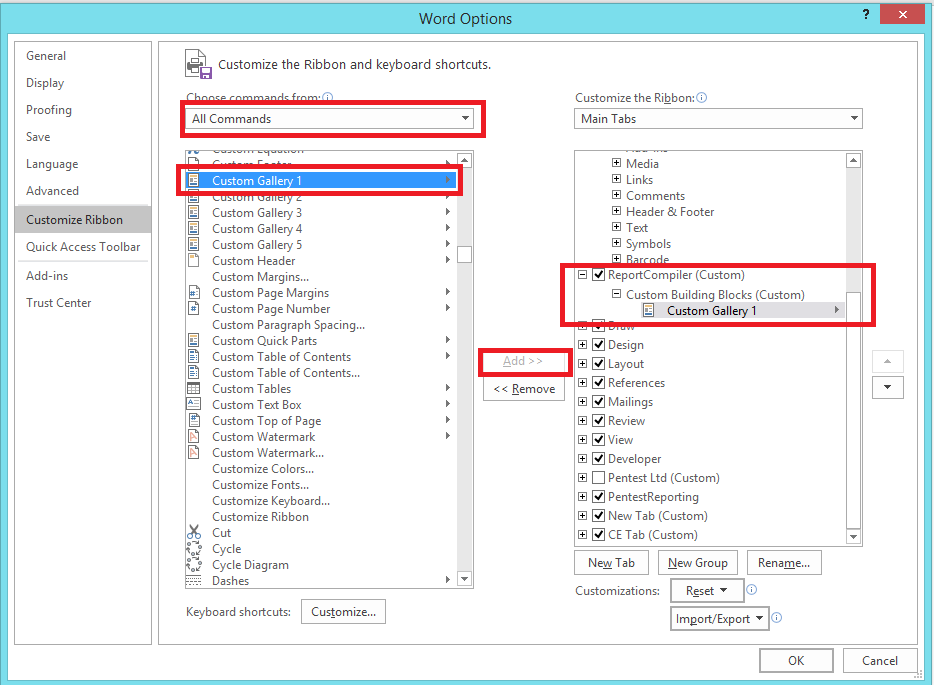Expand the Header & Footer group
The height and width of the screenshot is (685, 934).
[x=617, y=212]
